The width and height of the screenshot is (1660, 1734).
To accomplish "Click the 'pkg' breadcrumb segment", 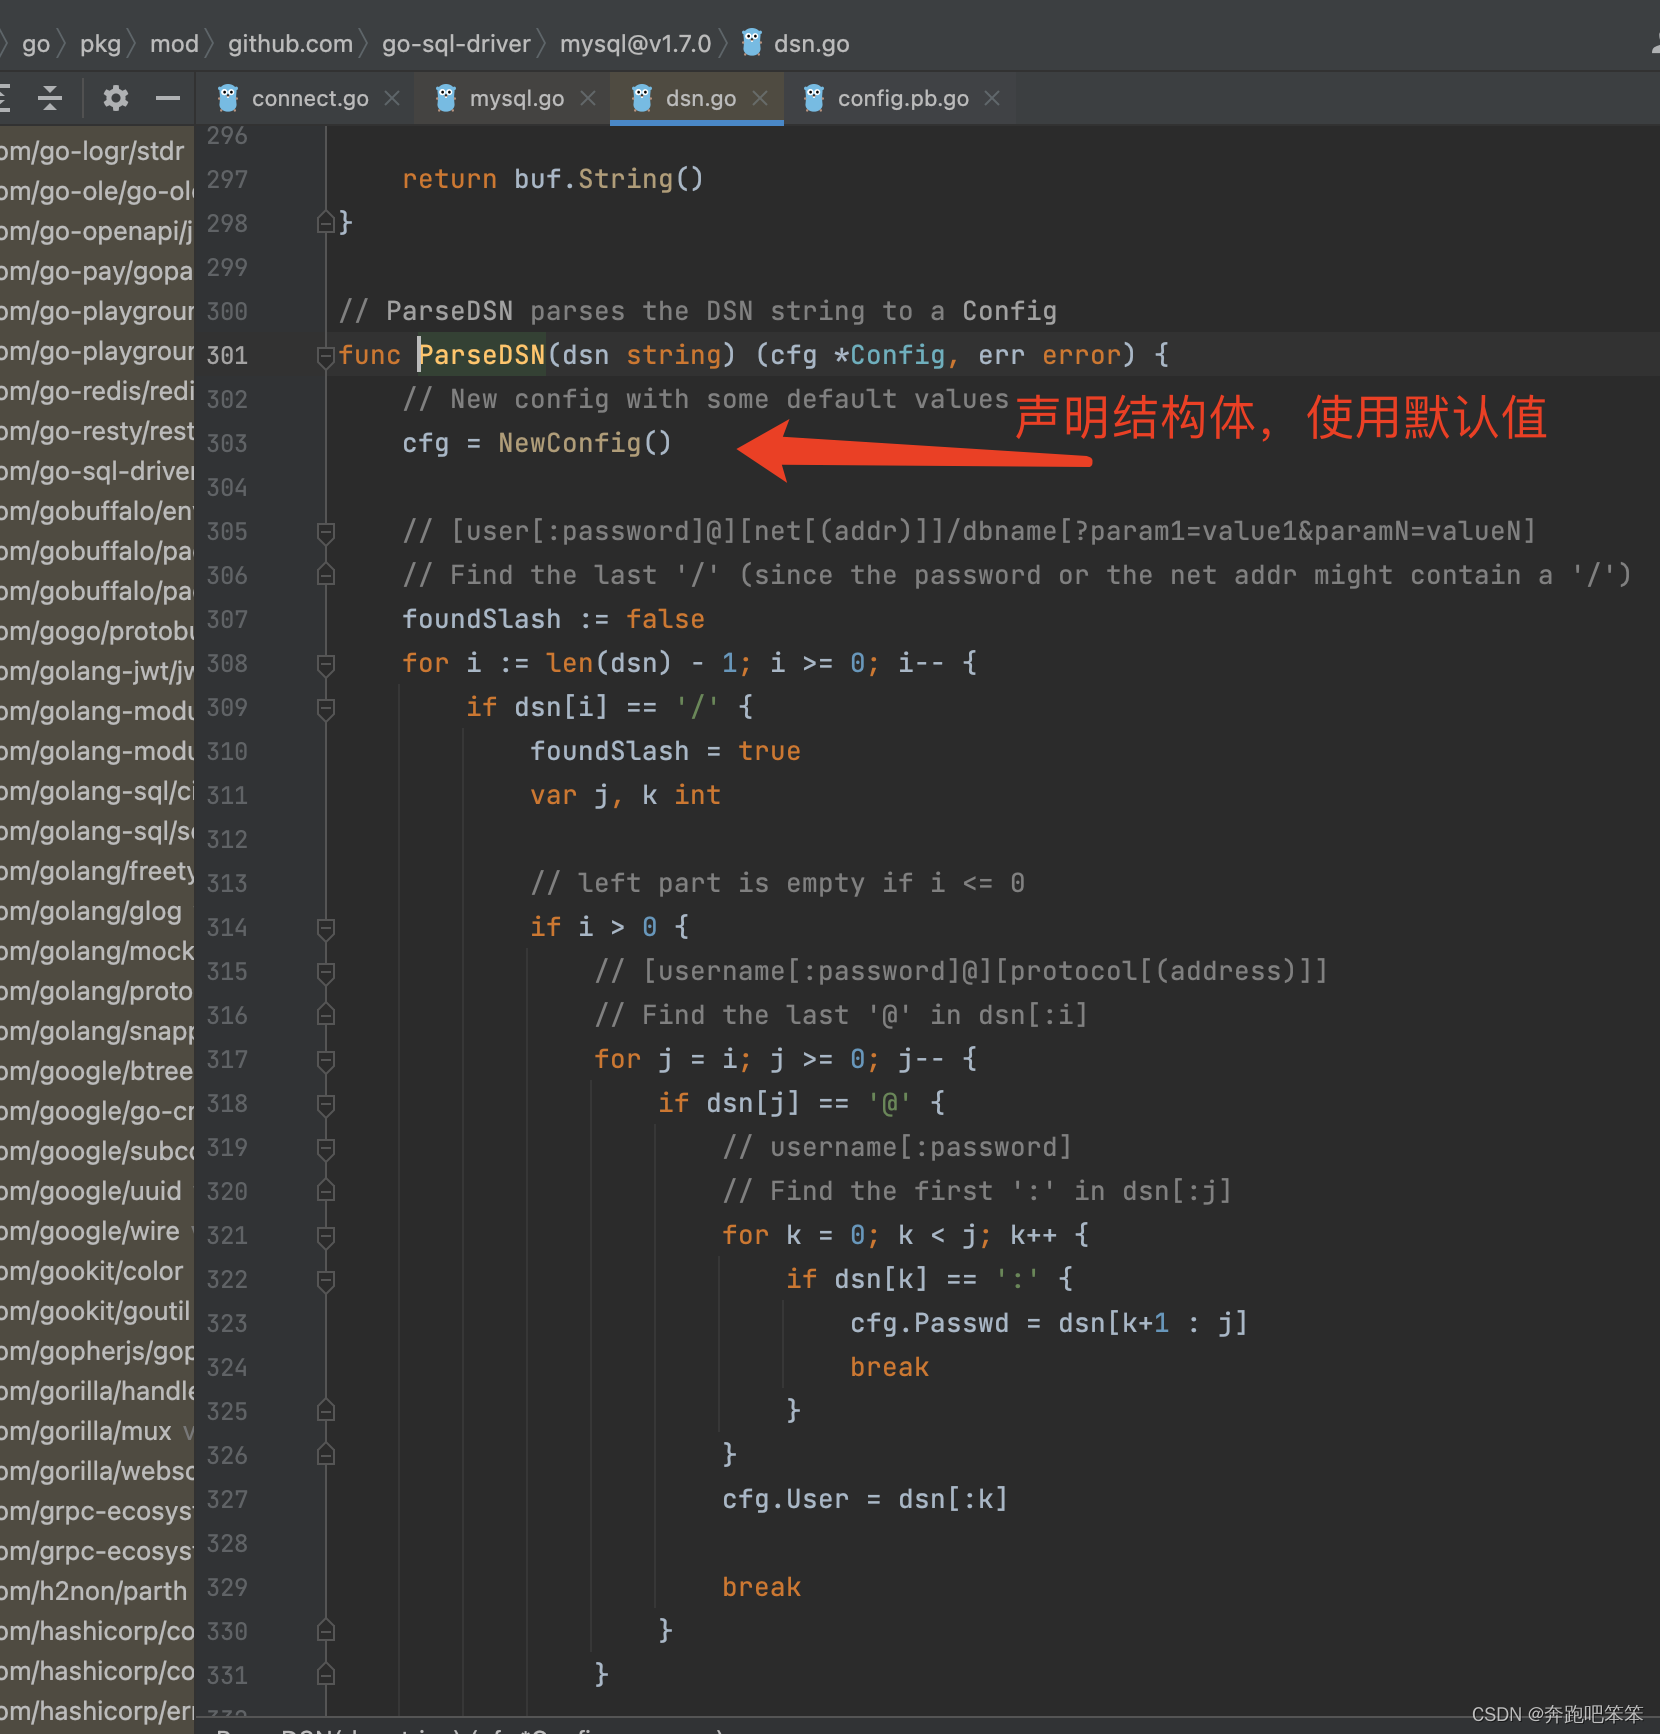I will pos(100,43).
